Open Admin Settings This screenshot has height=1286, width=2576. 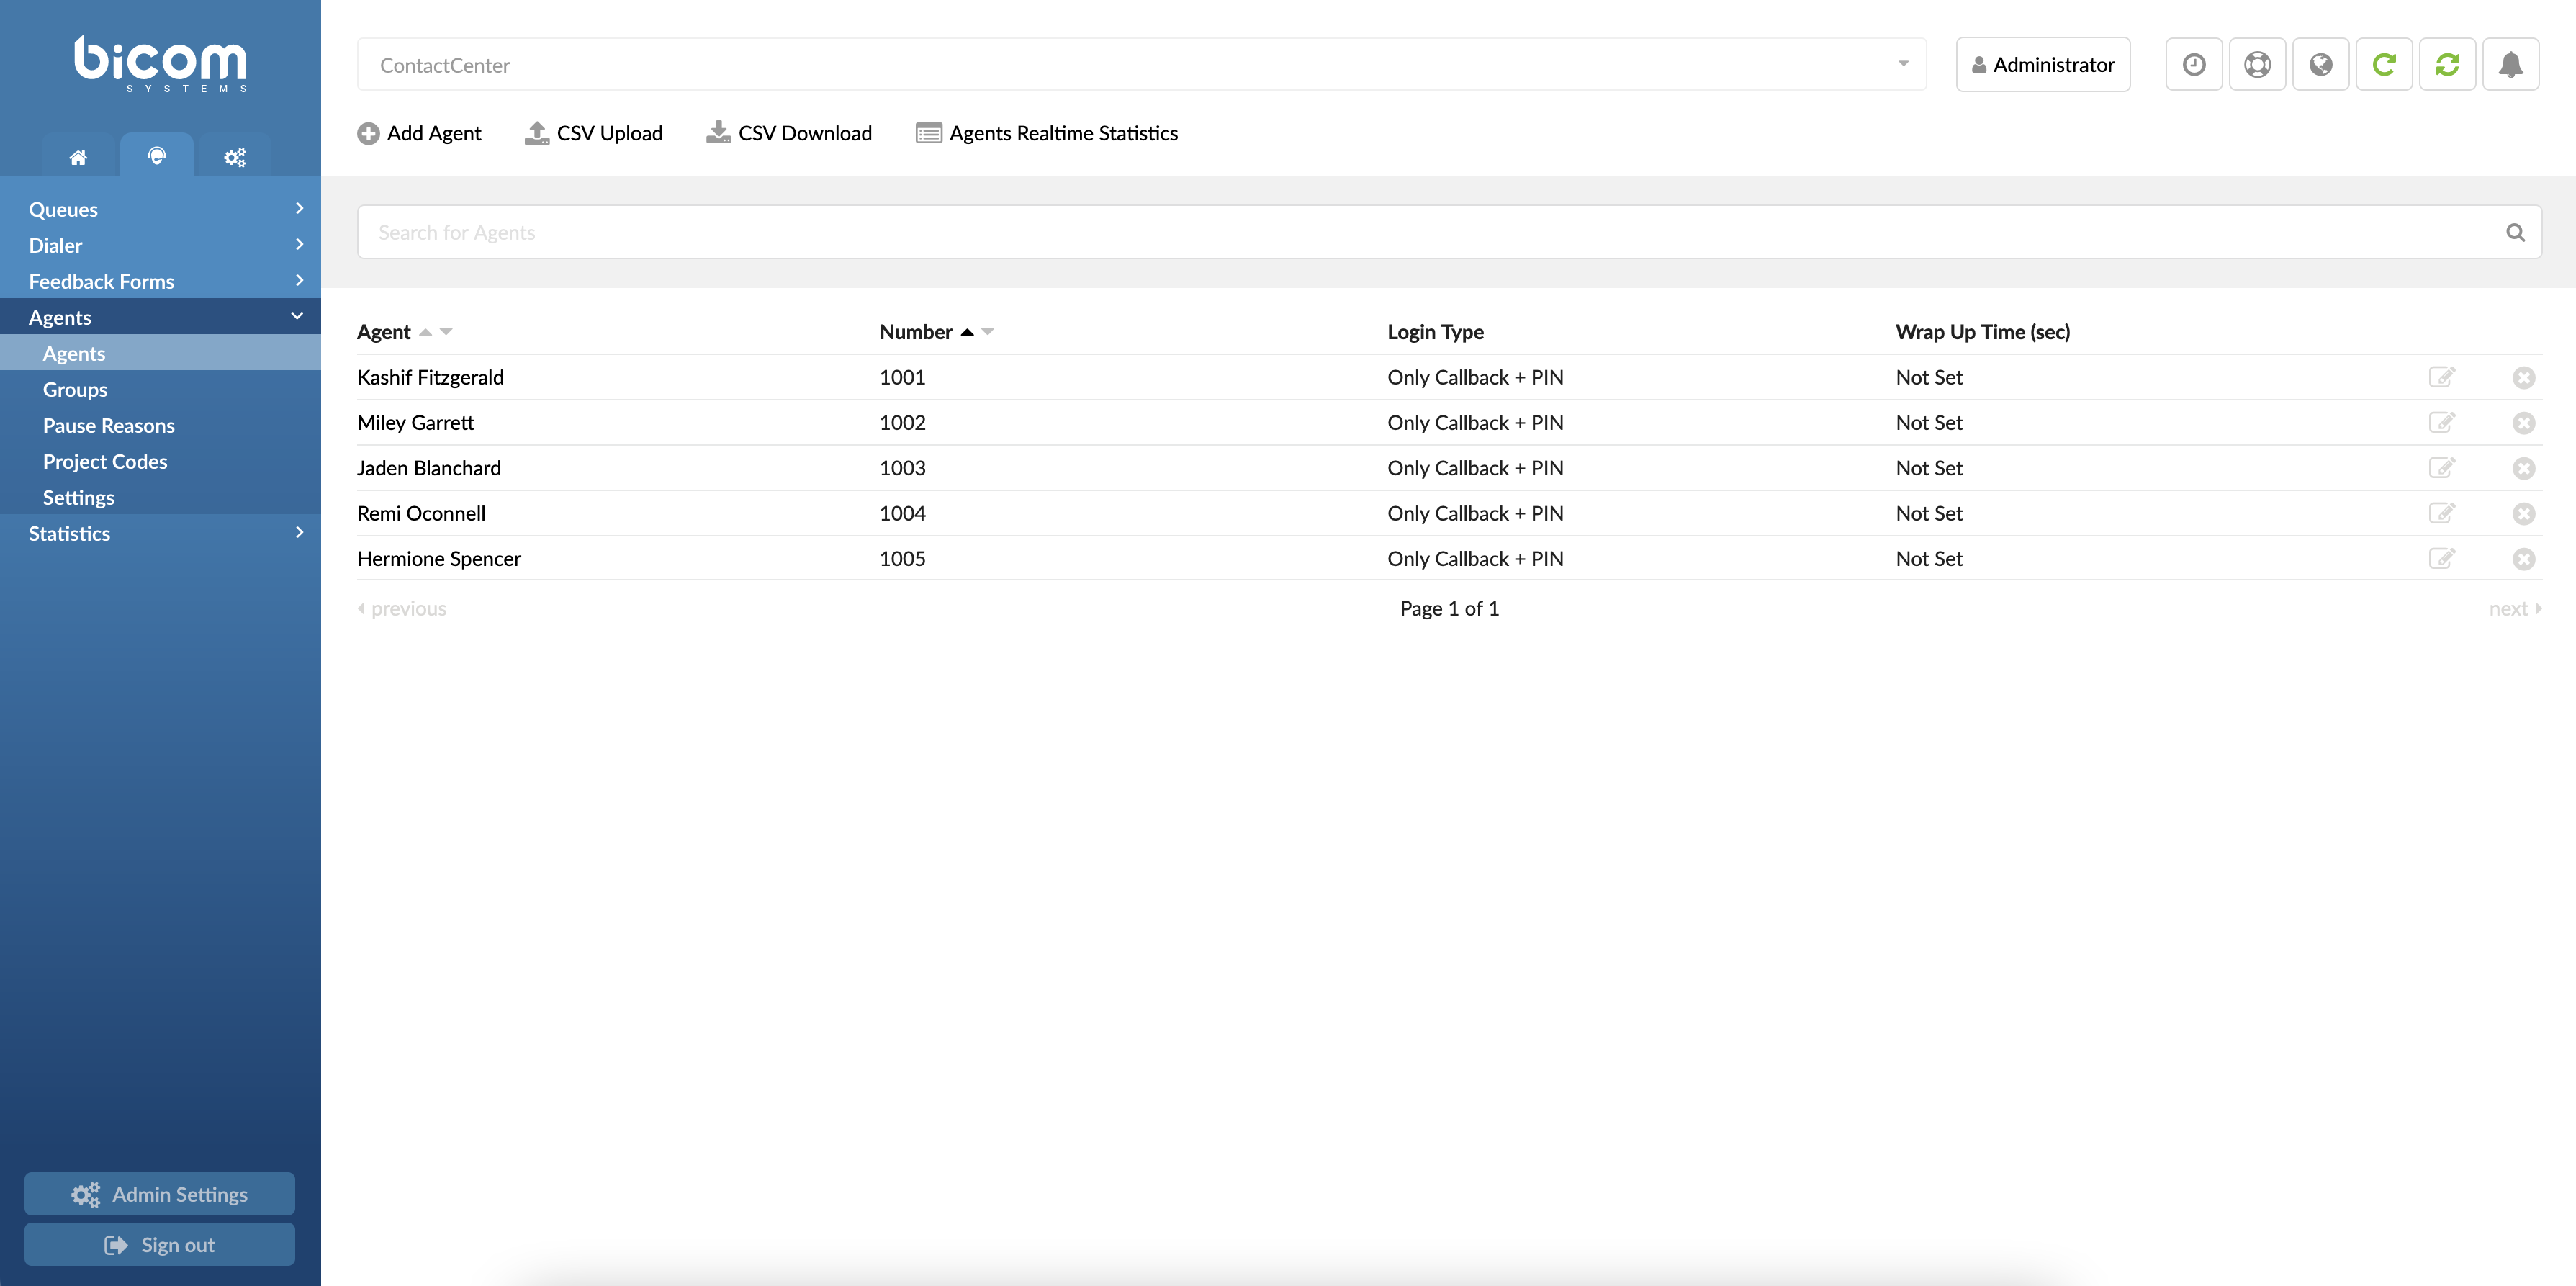coord(160,1194)
